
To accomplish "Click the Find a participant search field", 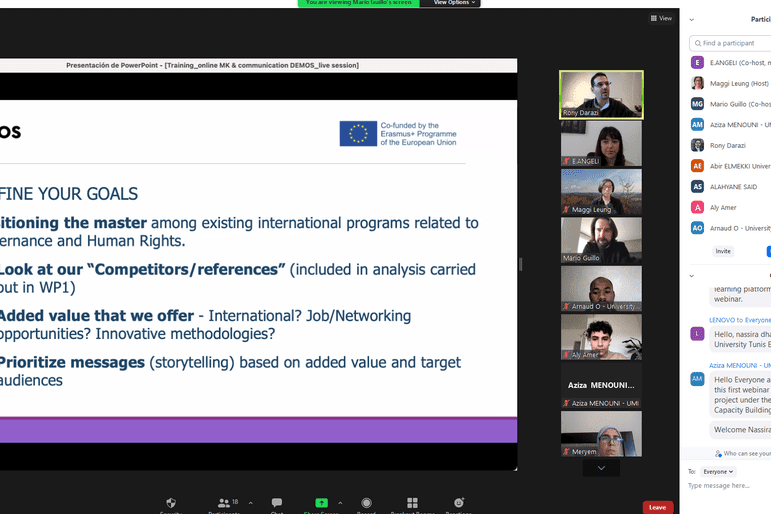I will pos(733,43).
